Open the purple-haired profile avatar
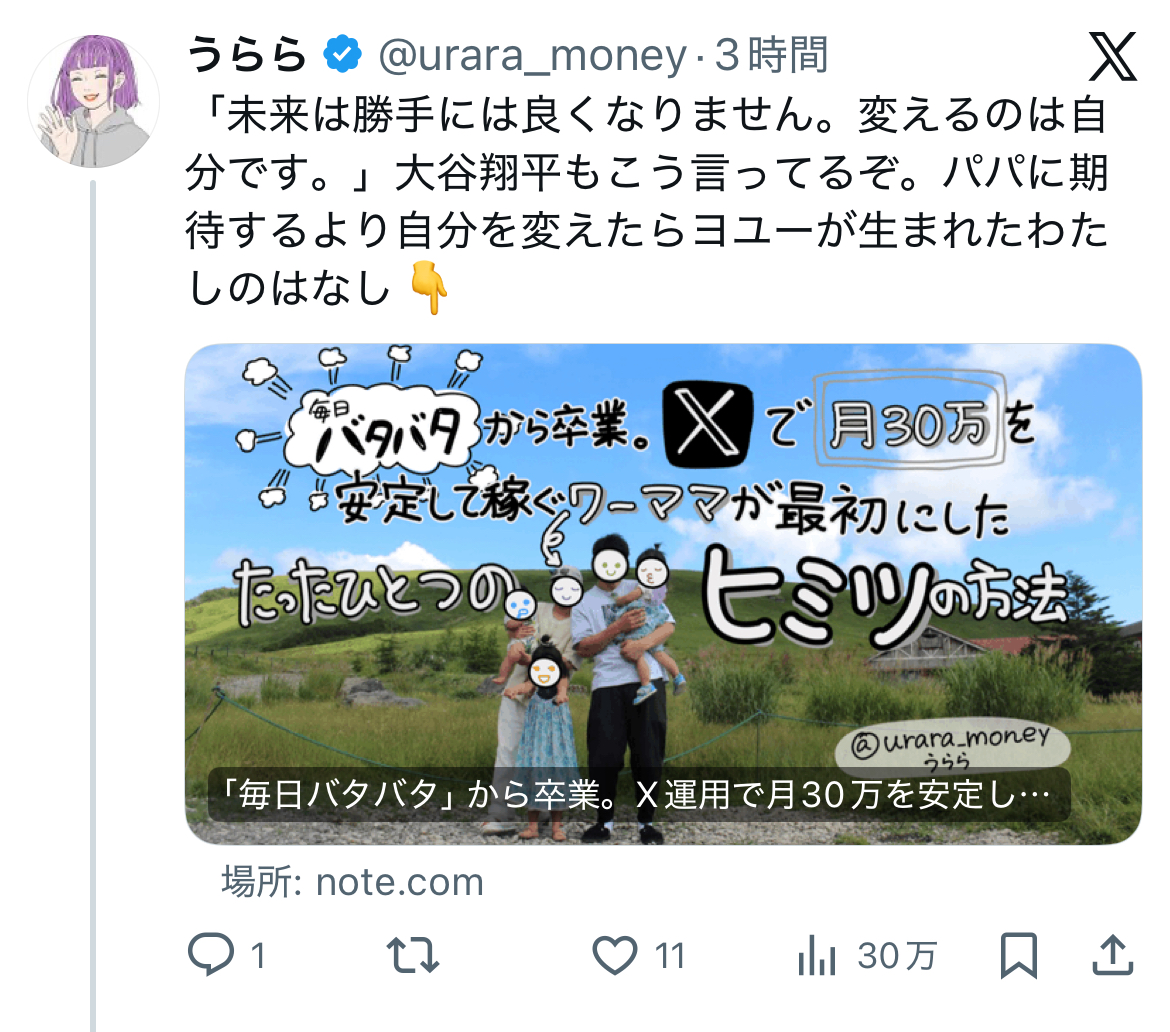 [94, 101]
